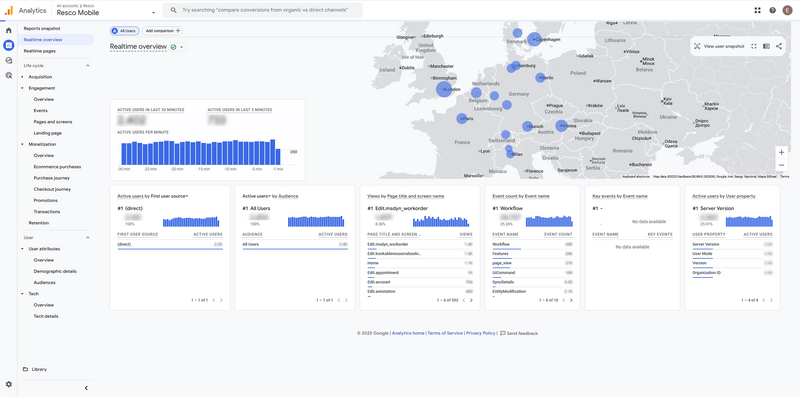The width and height of the screenshot is (800, 397).
Task: Click the plus icon in Add comparison
Action: (x=178, y=31)
